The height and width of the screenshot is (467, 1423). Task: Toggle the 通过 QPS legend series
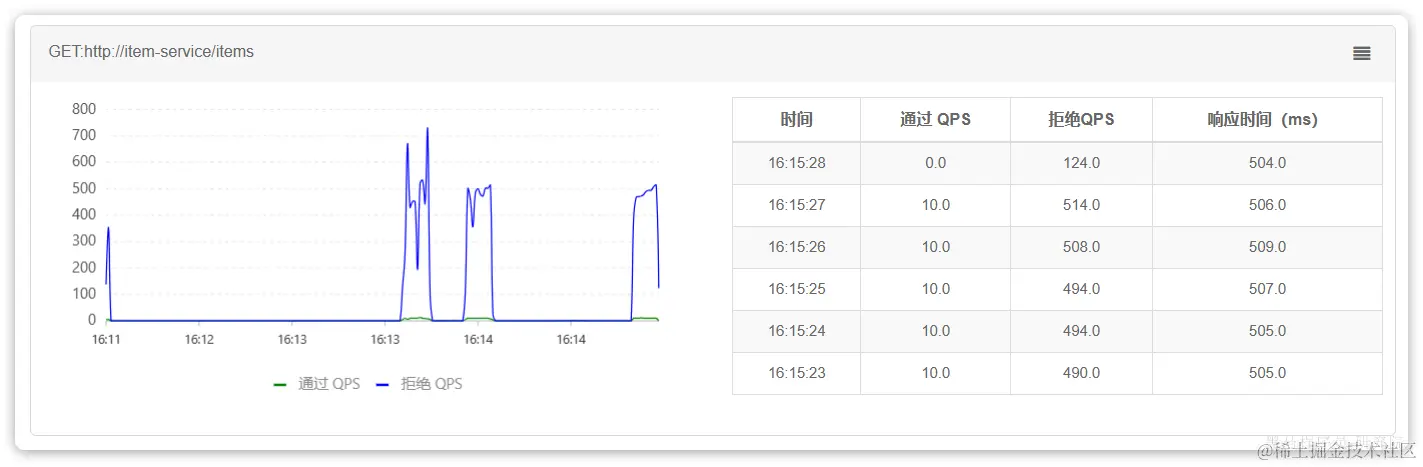click(316, 384)
